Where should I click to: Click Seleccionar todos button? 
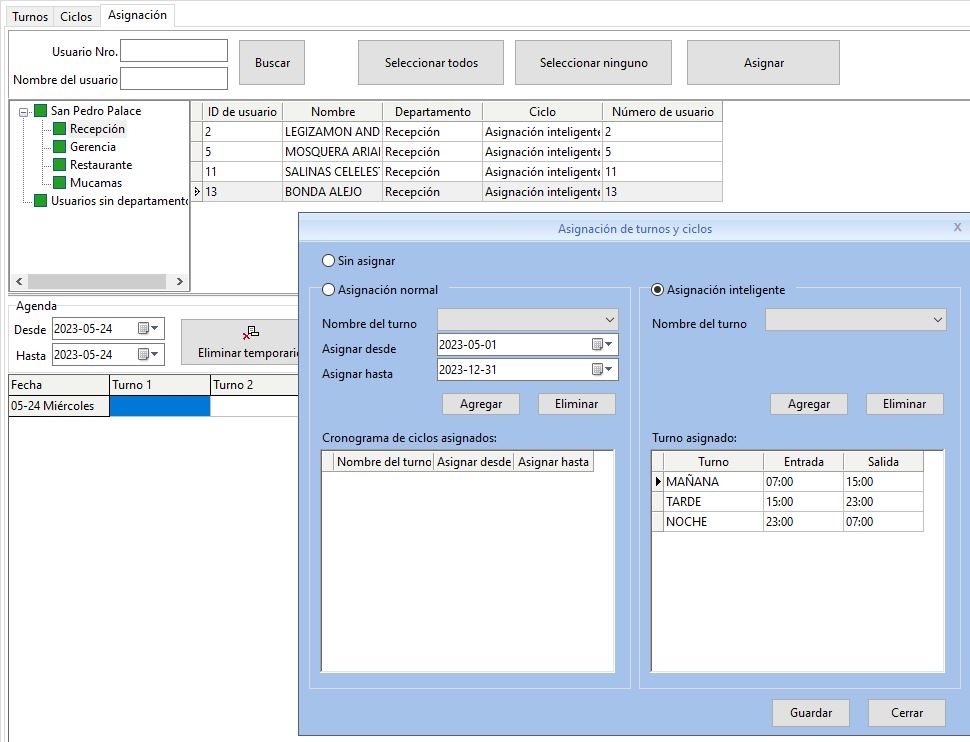pyautogui.click(x=431, y=63)
